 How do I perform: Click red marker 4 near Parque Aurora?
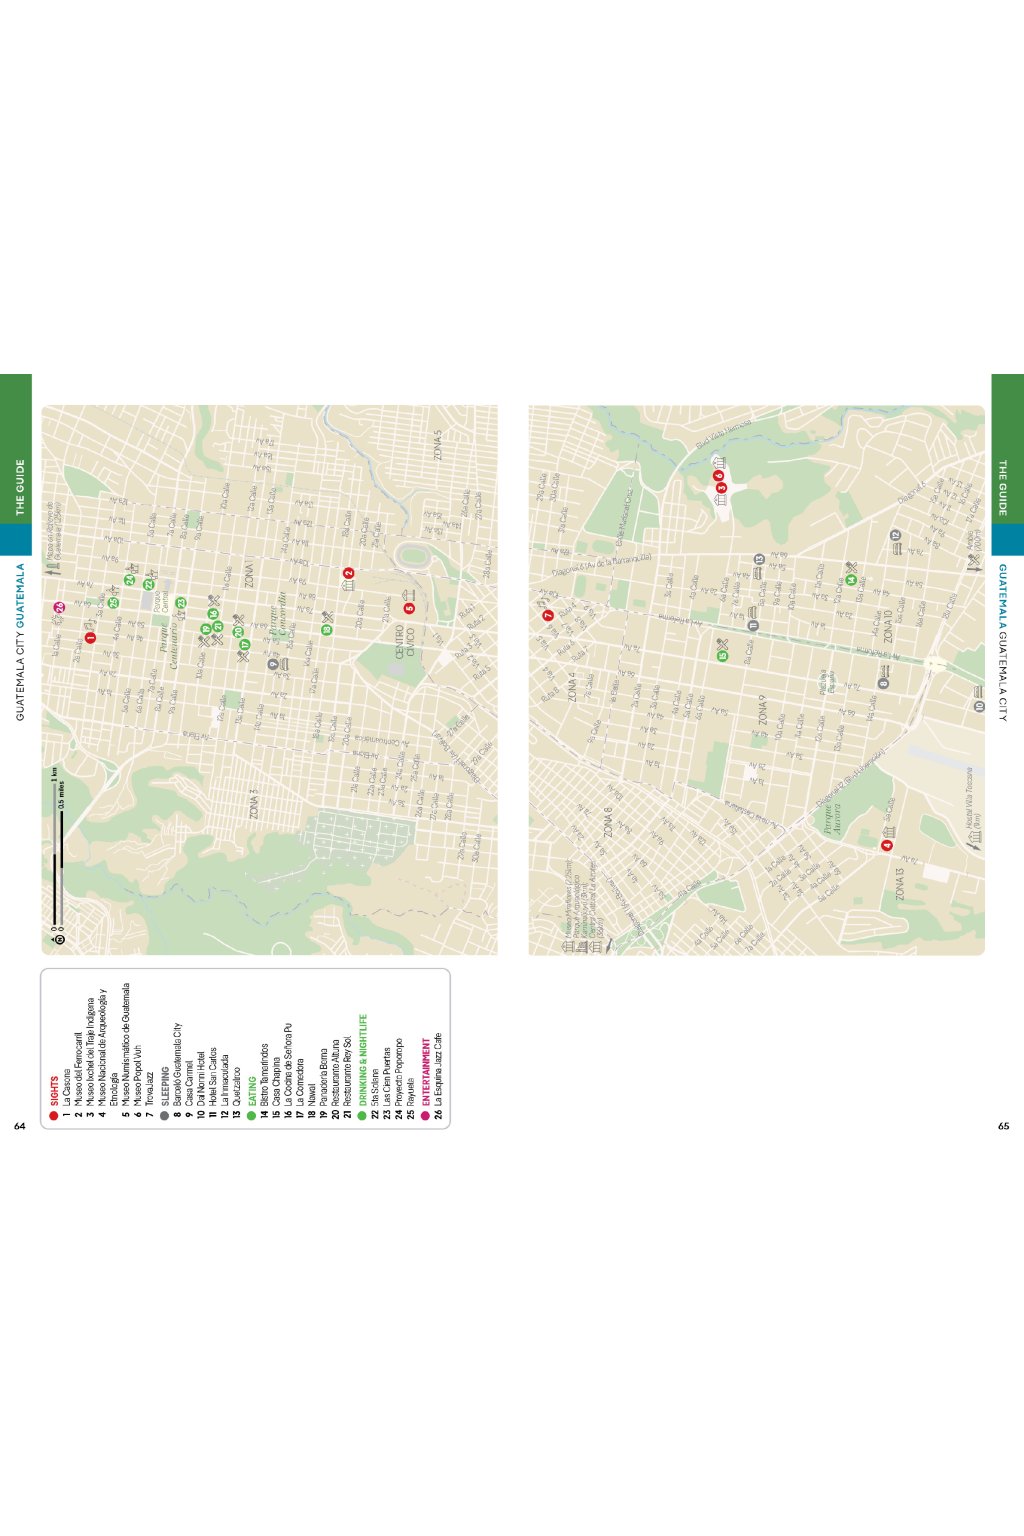[886, 846]
